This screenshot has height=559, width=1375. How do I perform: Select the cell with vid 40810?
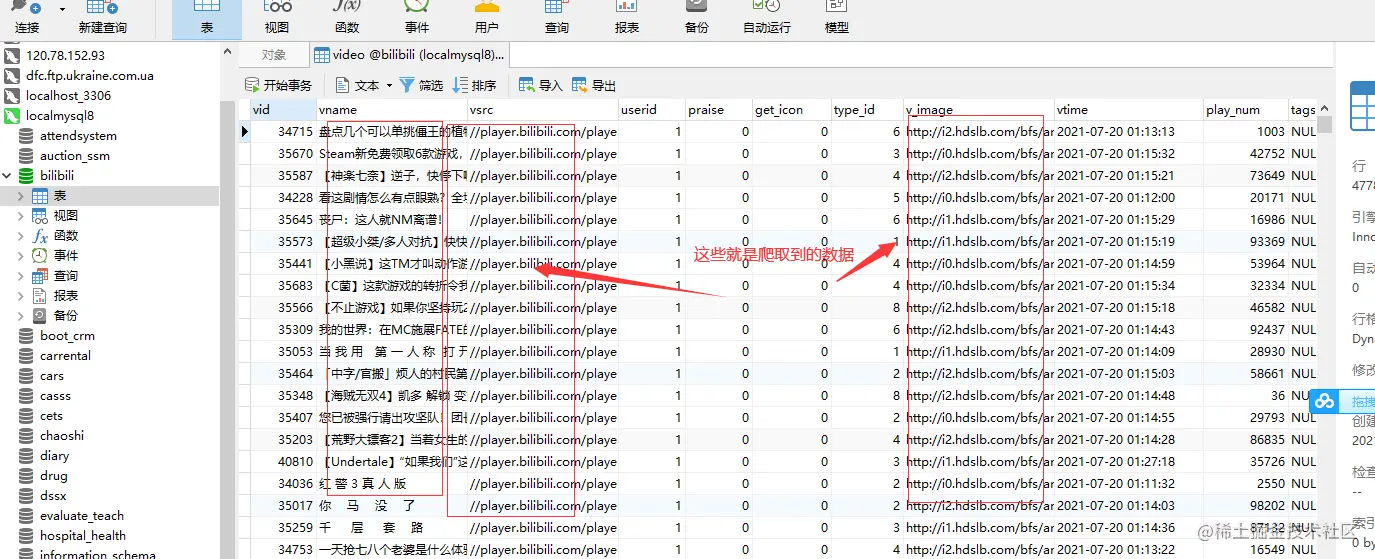tap(283, 462)
